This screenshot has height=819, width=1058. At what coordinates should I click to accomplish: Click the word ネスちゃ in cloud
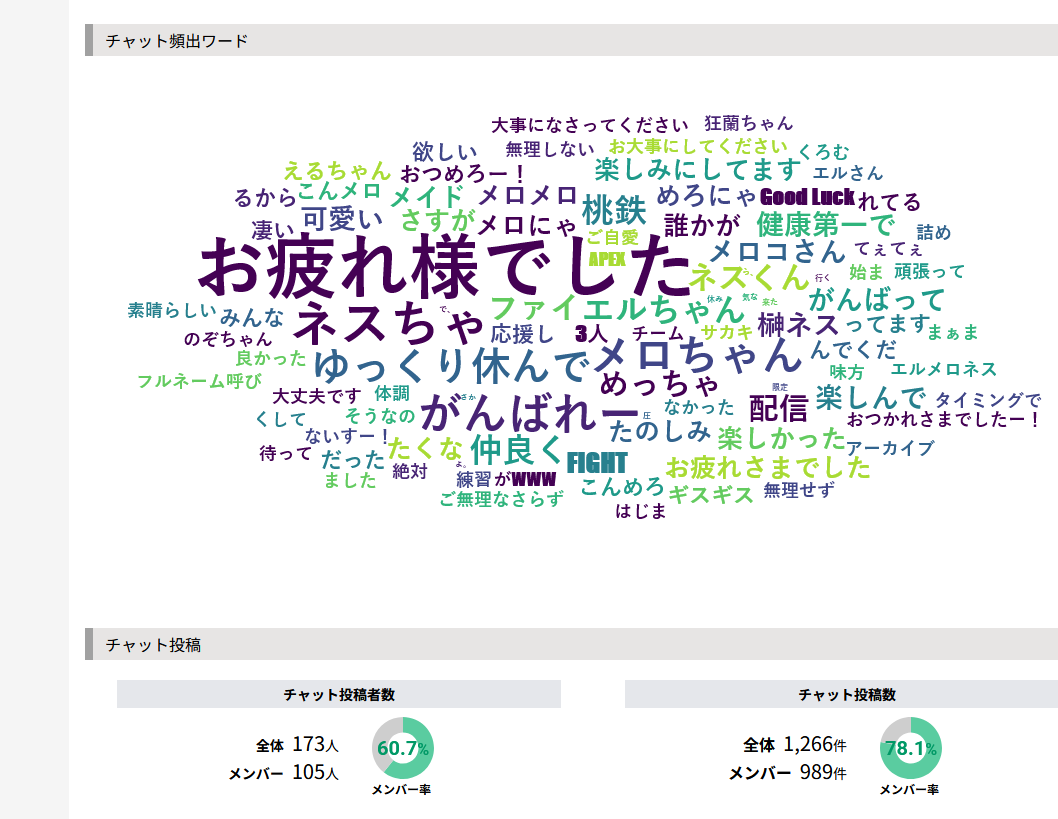tap(389, 322)
